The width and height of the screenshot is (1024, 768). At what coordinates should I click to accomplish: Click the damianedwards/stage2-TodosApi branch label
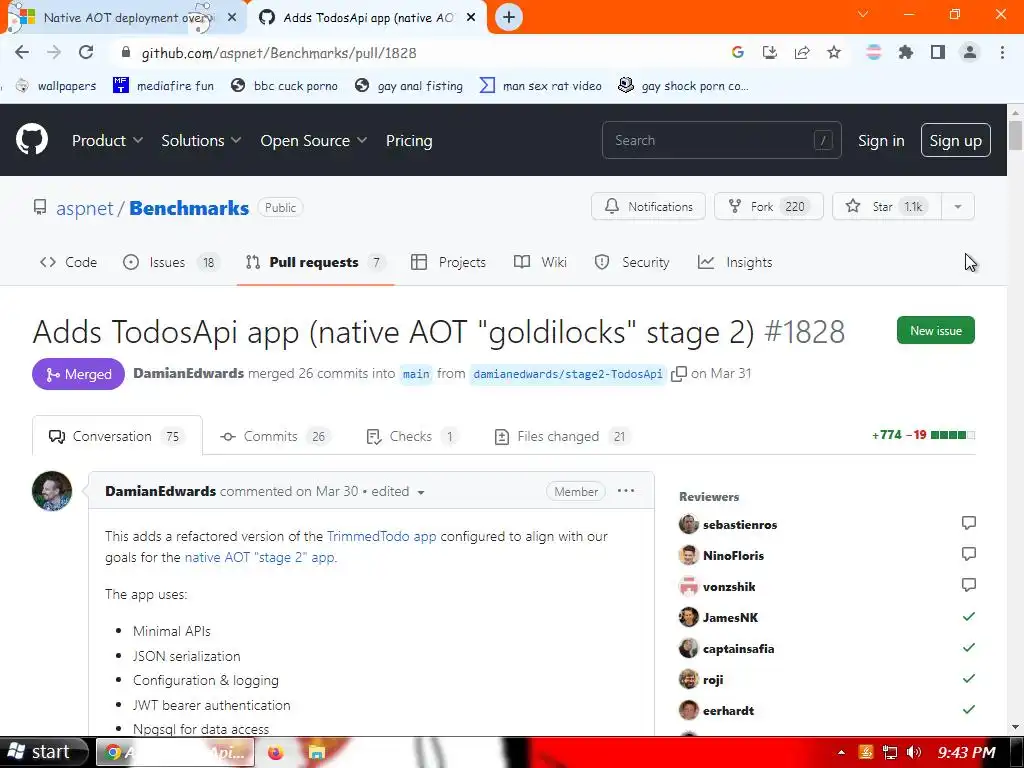[568, 374]
